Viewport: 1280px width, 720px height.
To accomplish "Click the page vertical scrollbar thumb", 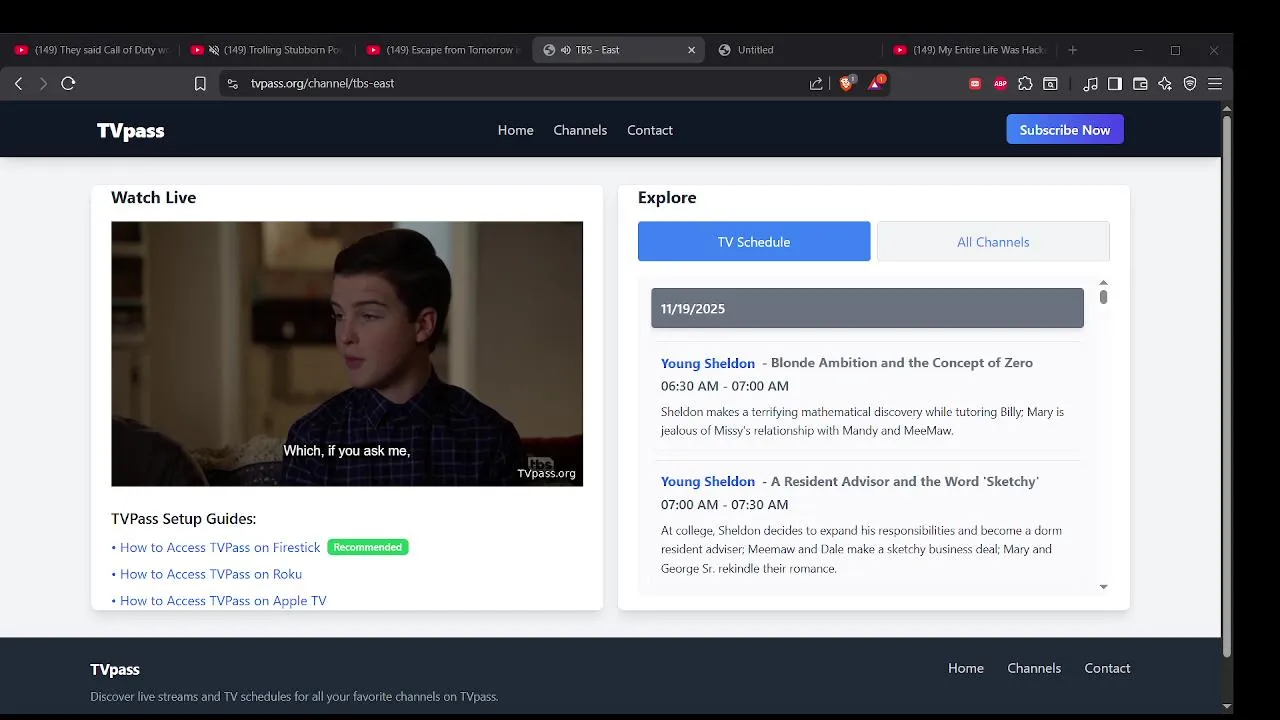I will pyautogui.click(x=1227, y=387).
